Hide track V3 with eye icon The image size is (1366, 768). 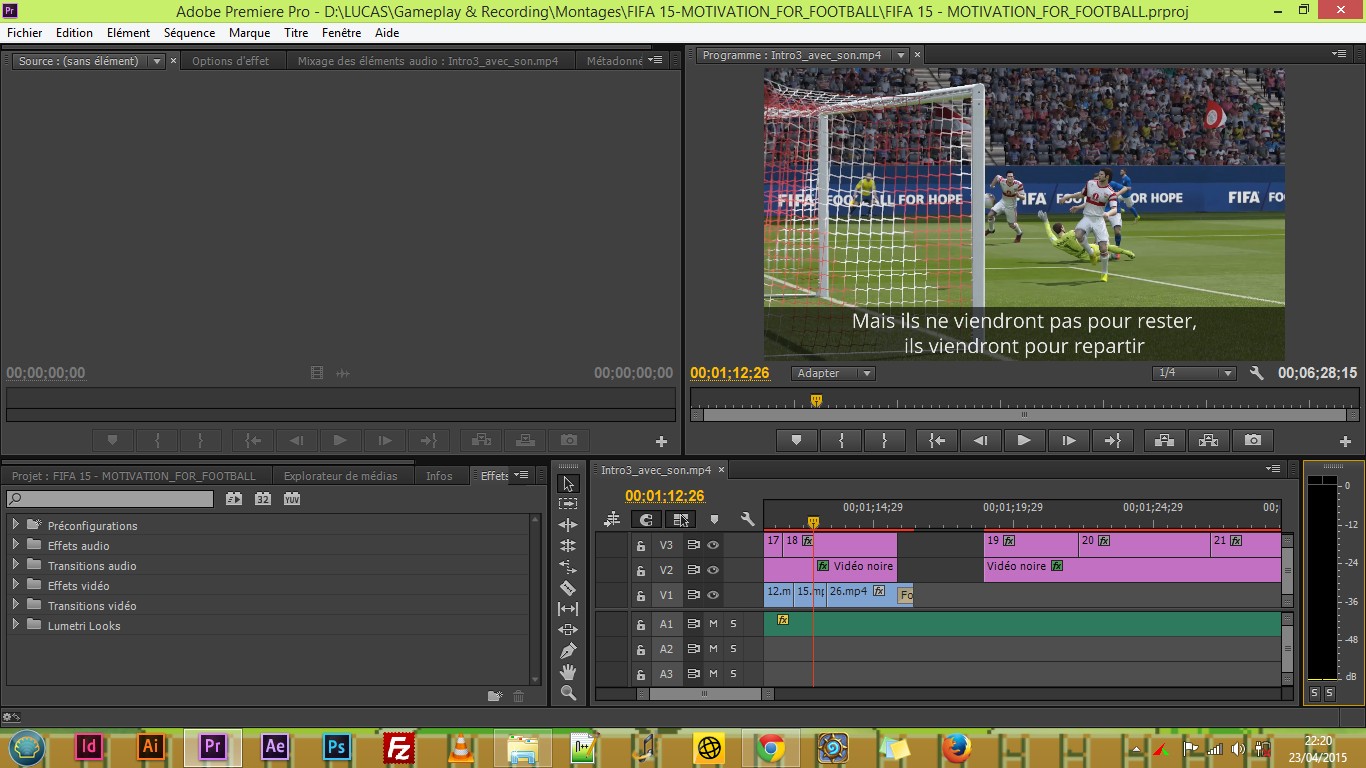(713, 545)
